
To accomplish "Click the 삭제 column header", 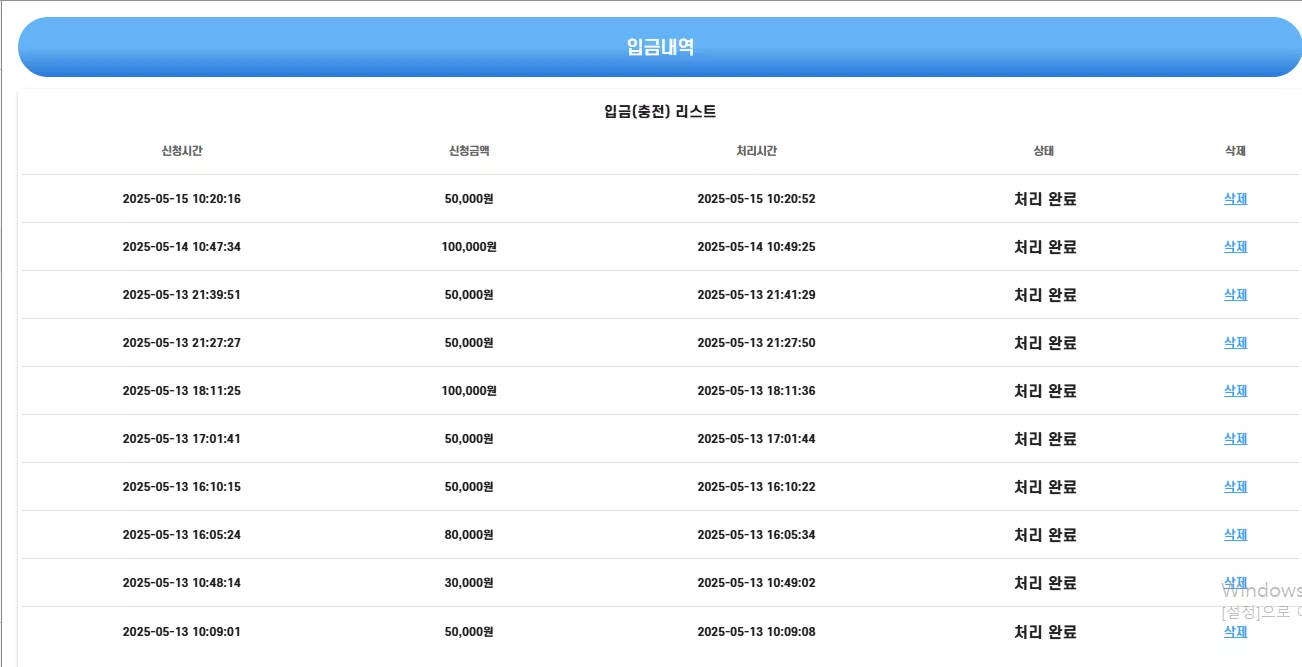I will point(1235,151).
